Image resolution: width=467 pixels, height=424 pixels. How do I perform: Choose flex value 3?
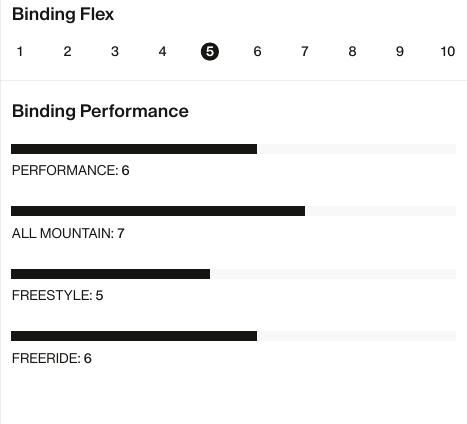(x=115, y=52)
